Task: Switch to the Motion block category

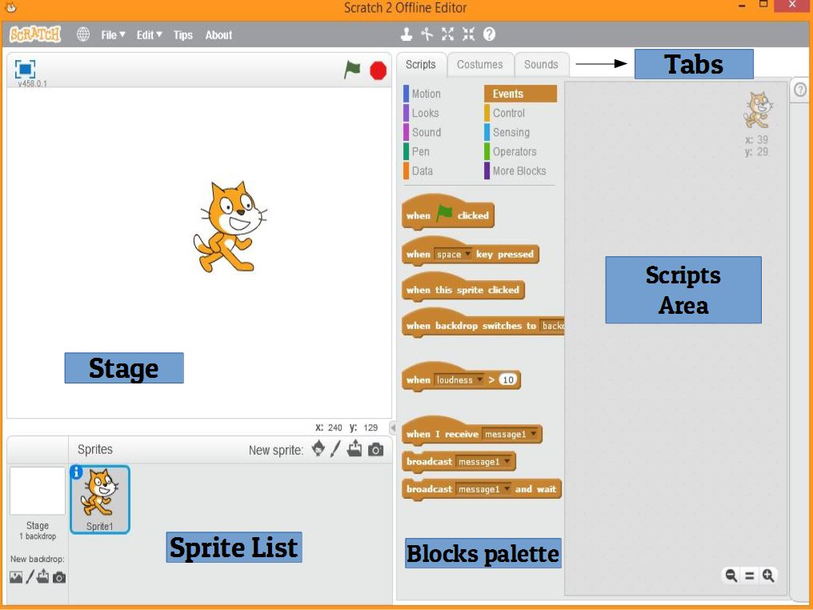Action: pyautogui.click(x=427, y=93)
